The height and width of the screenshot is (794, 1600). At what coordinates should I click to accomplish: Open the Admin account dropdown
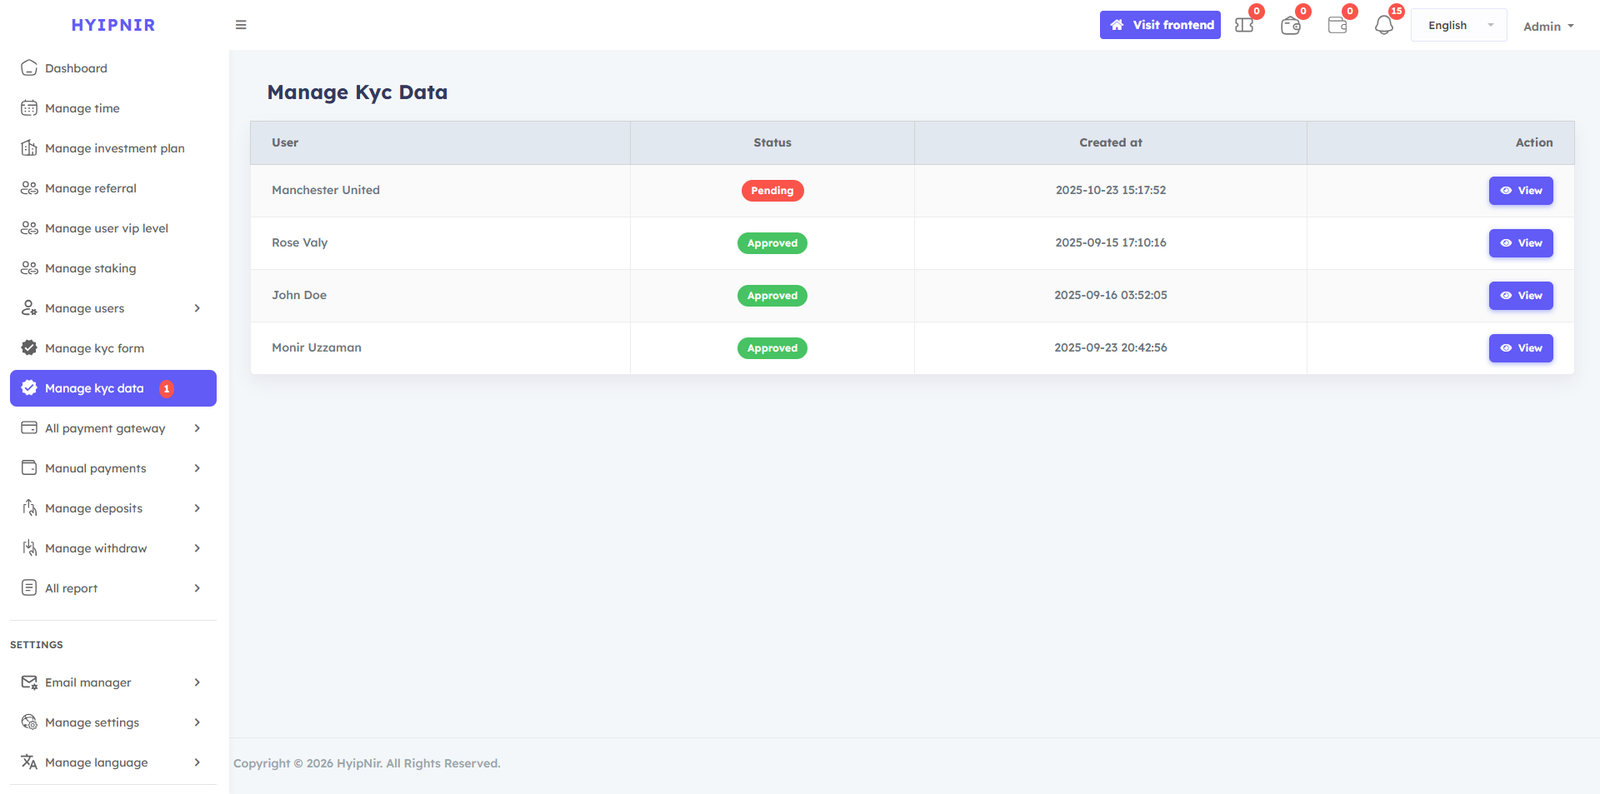point(1548,26)
